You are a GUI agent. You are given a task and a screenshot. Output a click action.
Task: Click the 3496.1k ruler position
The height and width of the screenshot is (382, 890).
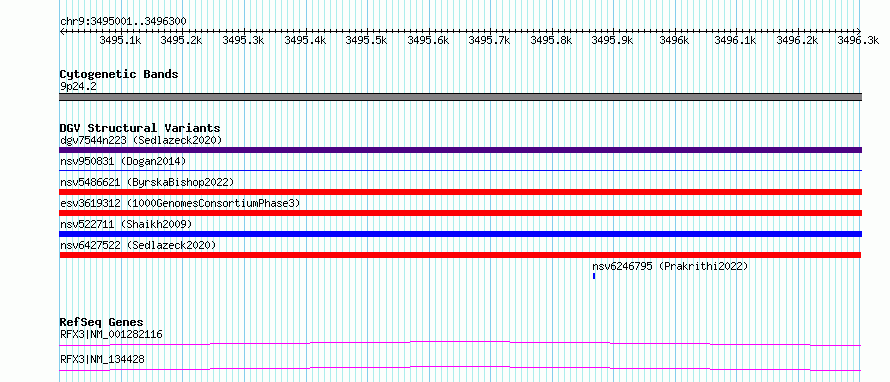point(736,40)
